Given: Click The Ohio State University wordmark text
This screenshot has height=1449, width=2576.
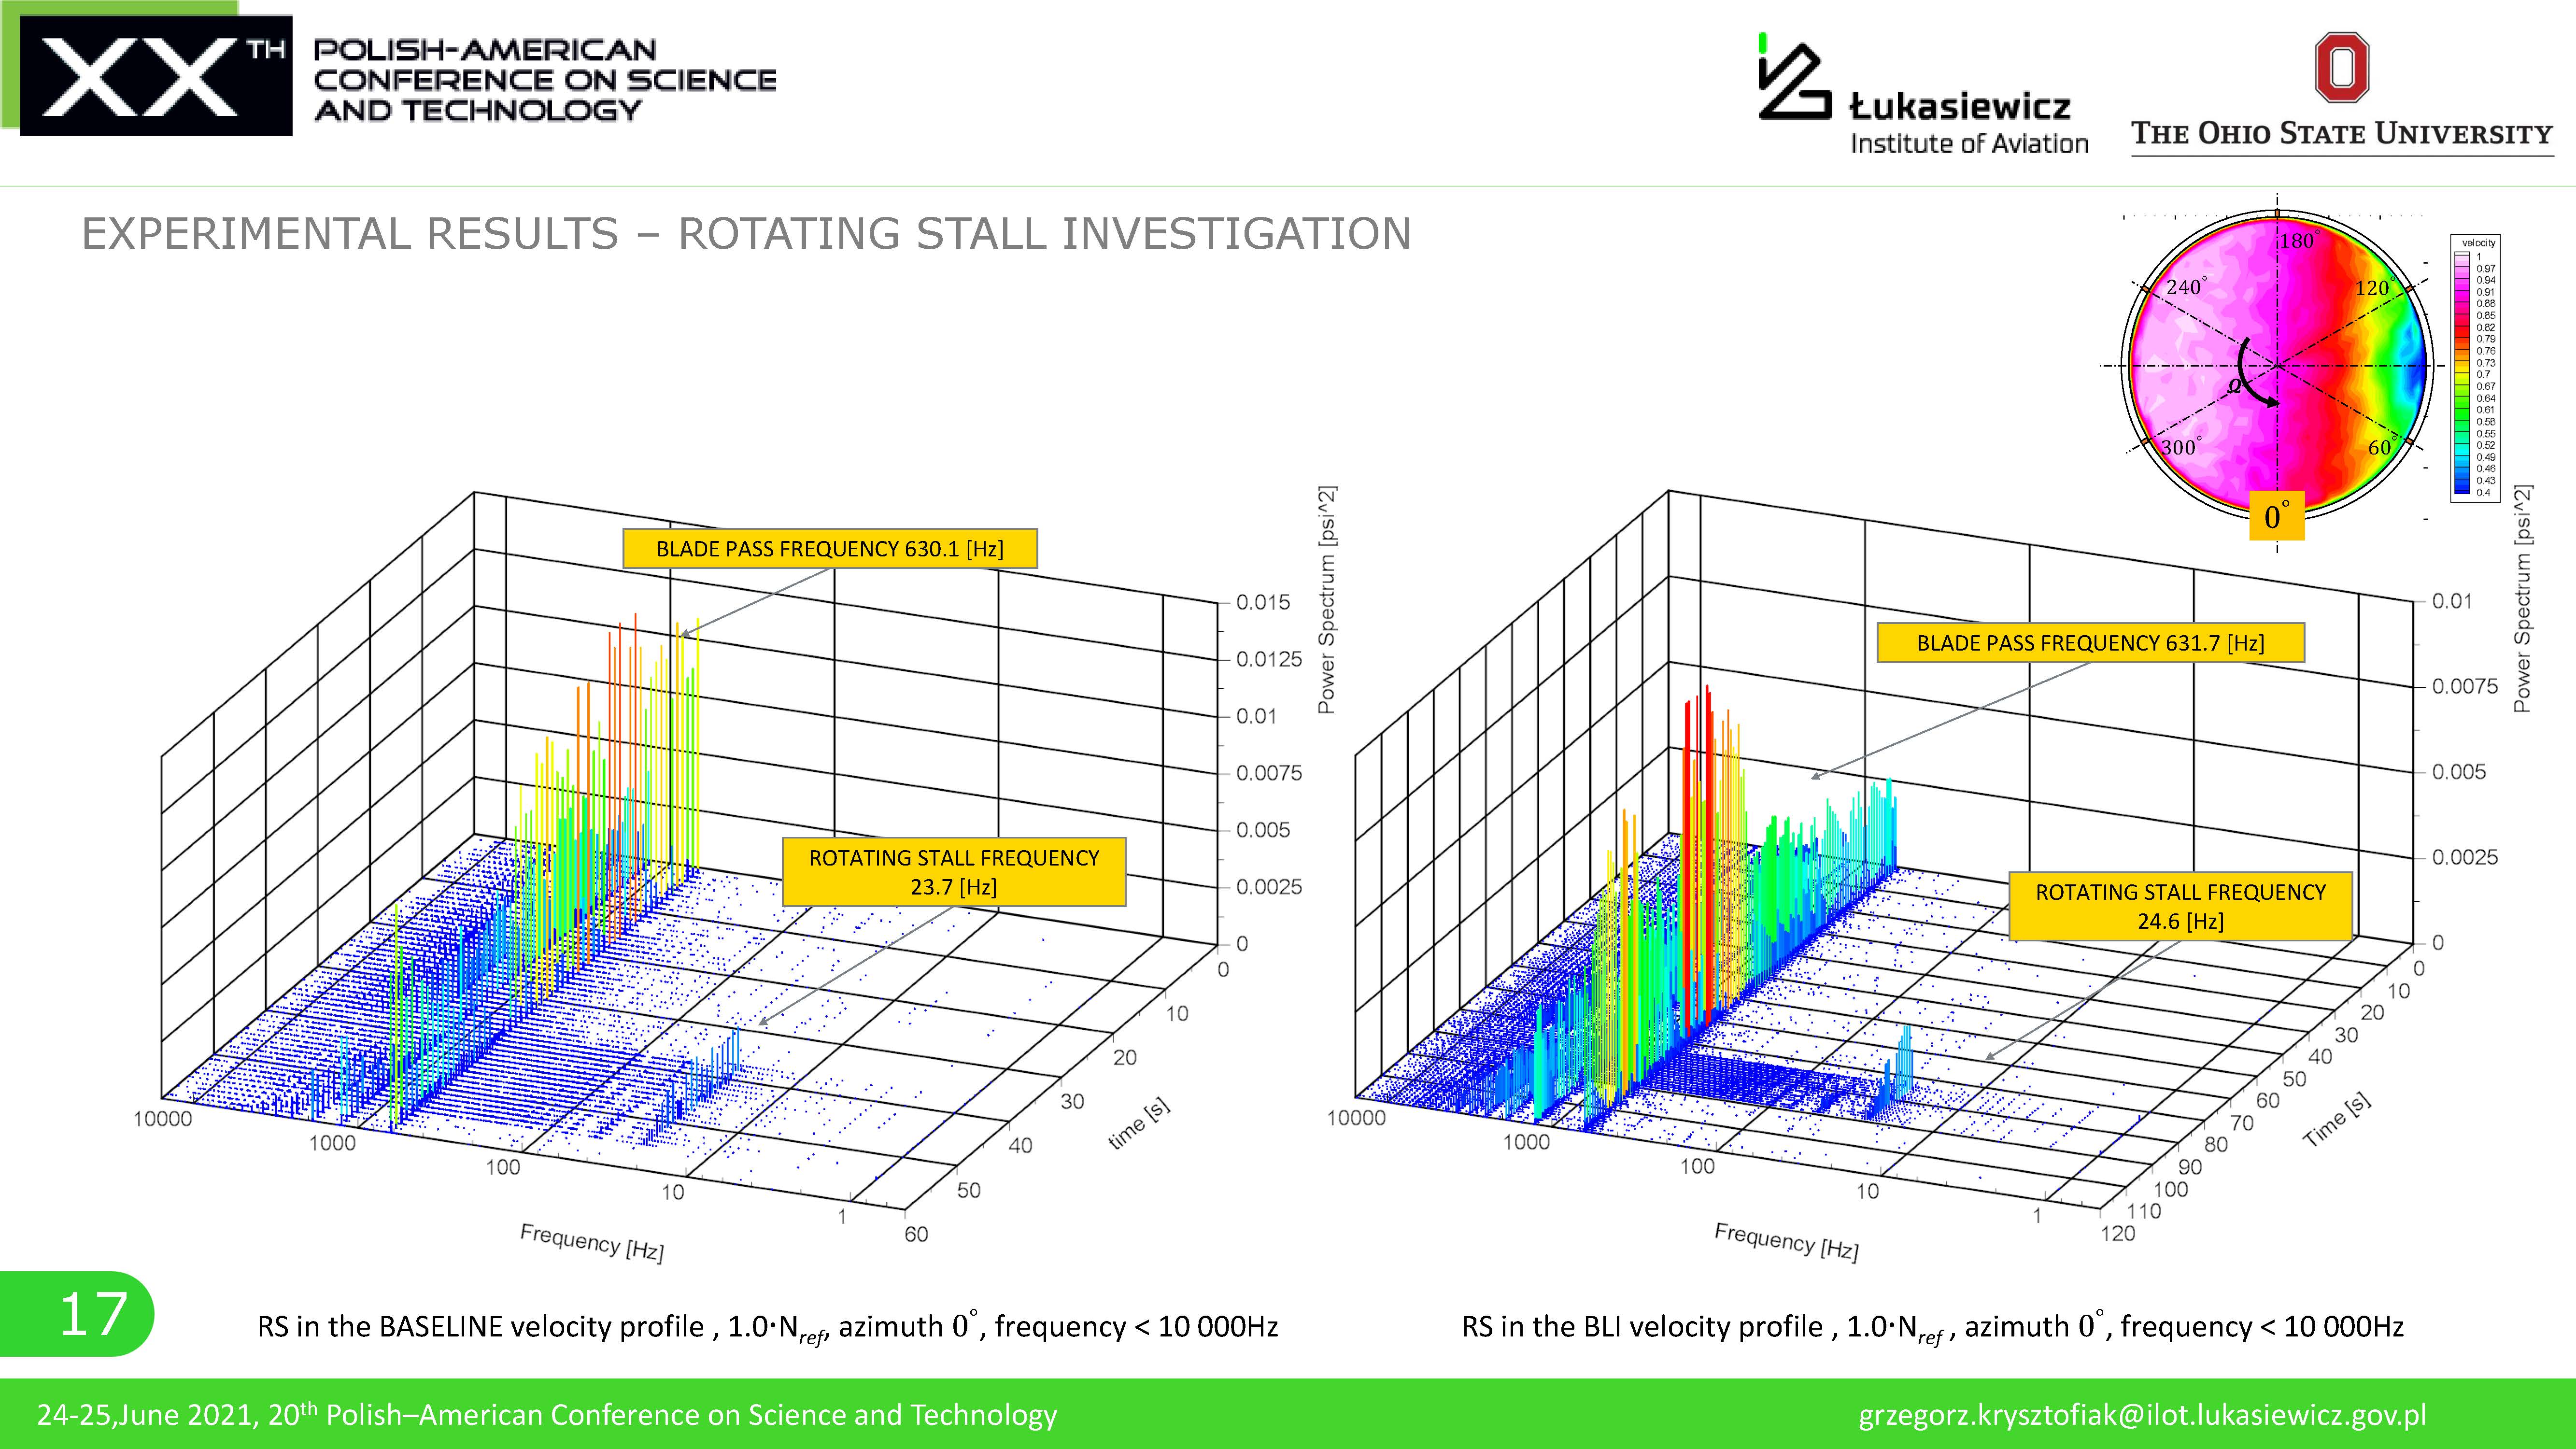Looking at the screenshot, I should click(2341, 134).
